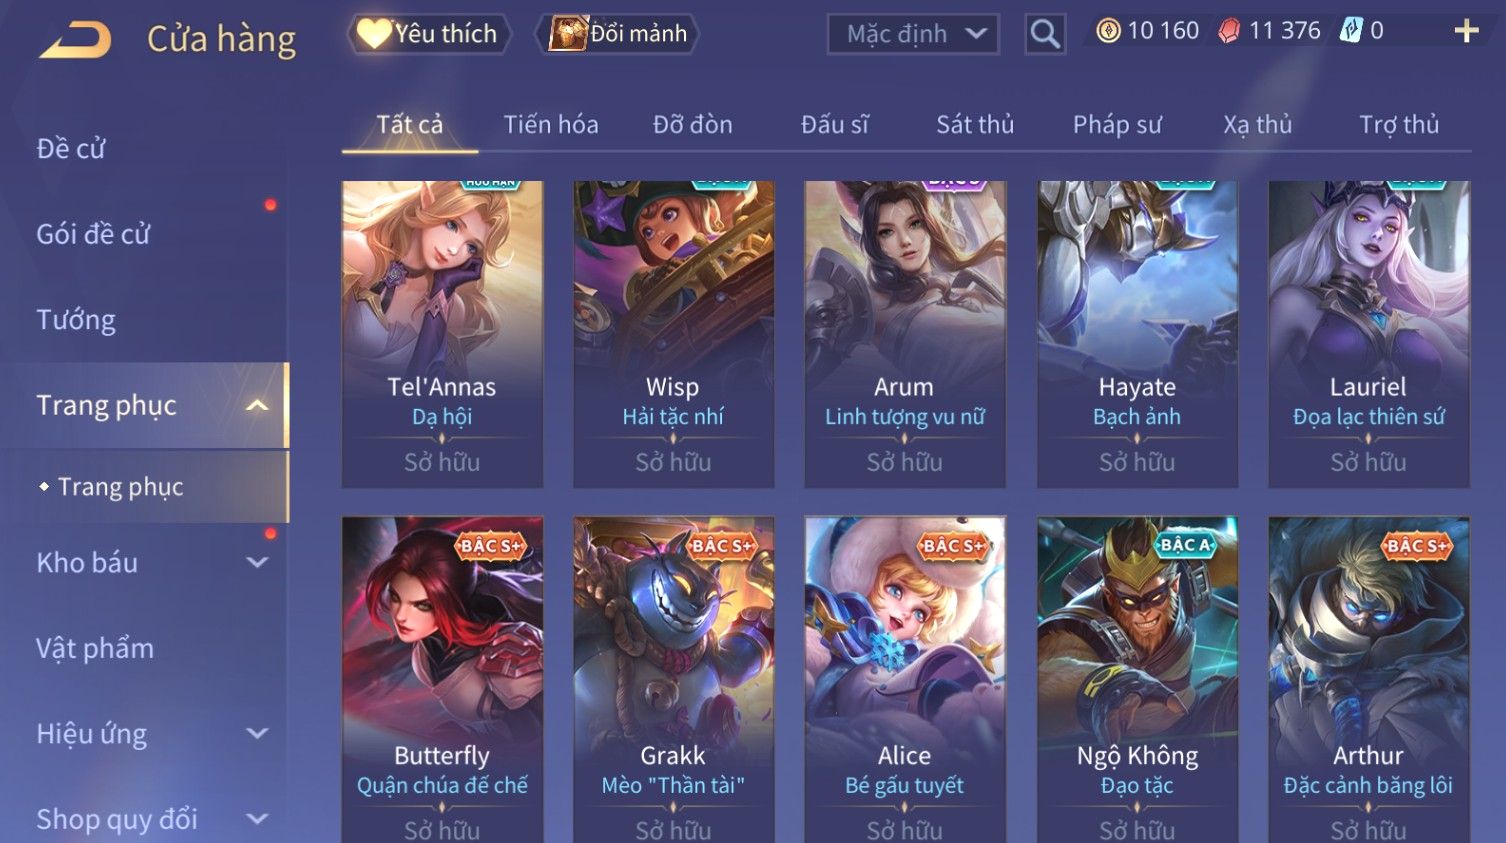Switch to the Sát thủ tab
This screenshot has width=1506, height=843.
tap(975, 124)
